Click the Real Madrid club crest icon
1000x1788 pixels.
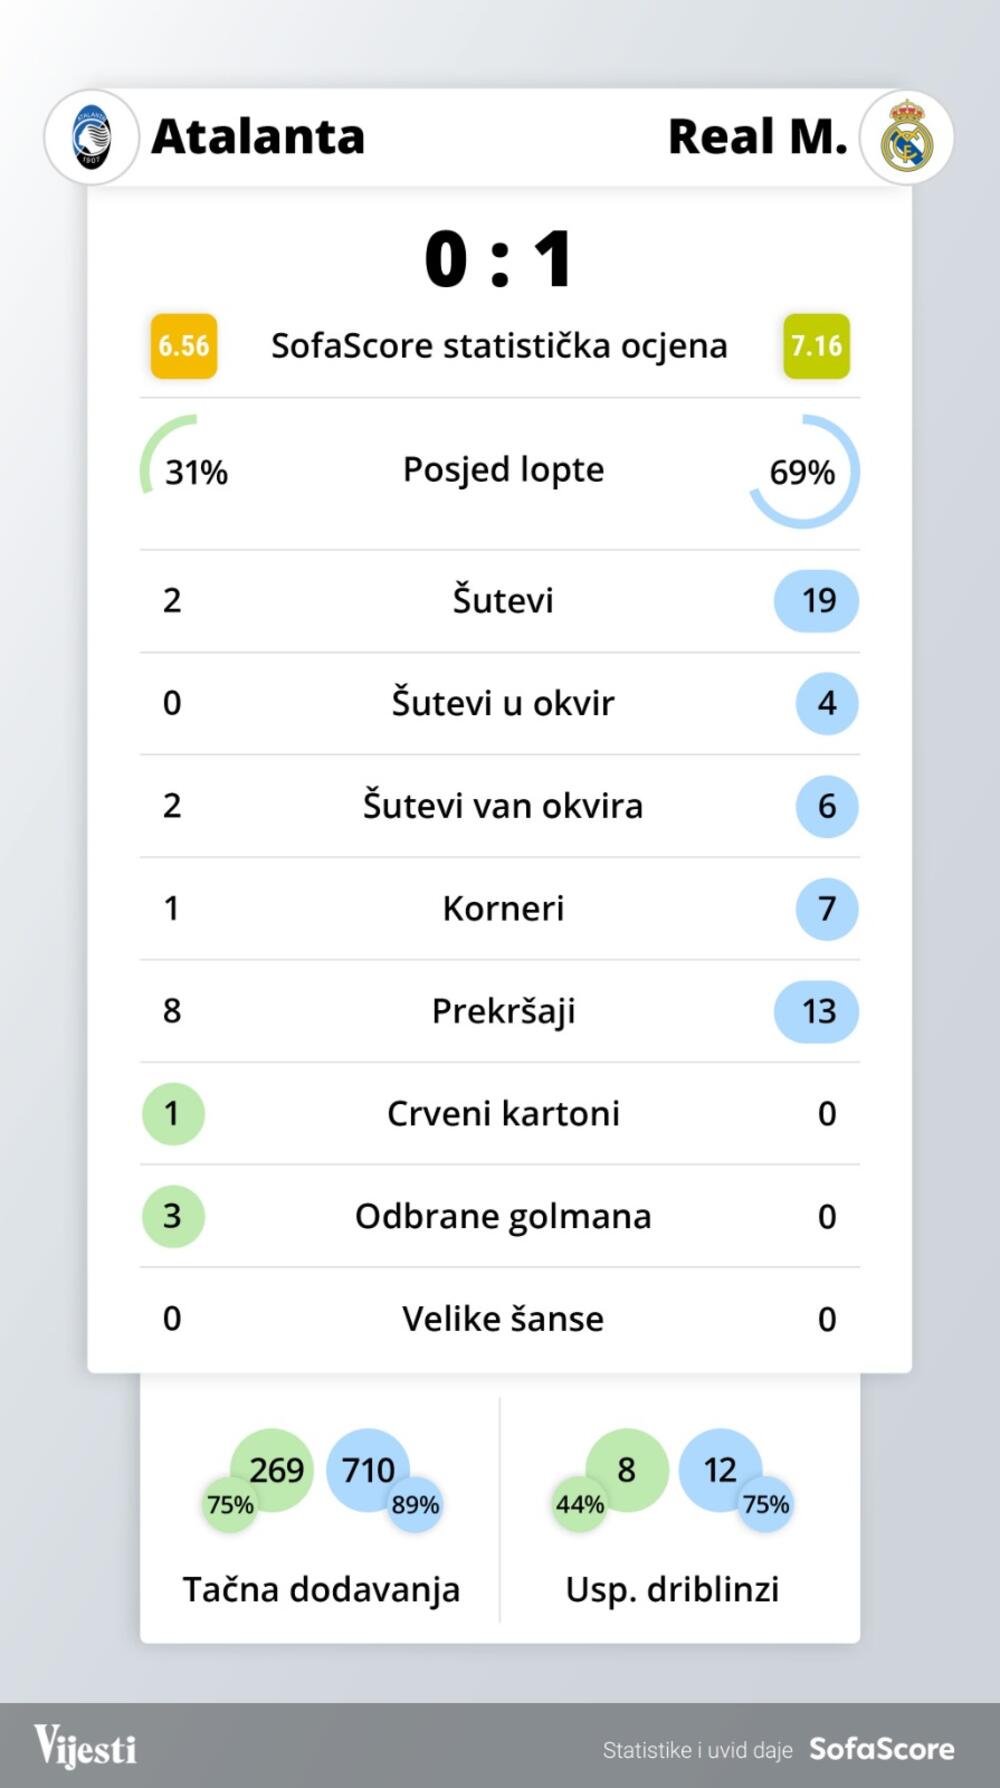pos(906,137)
